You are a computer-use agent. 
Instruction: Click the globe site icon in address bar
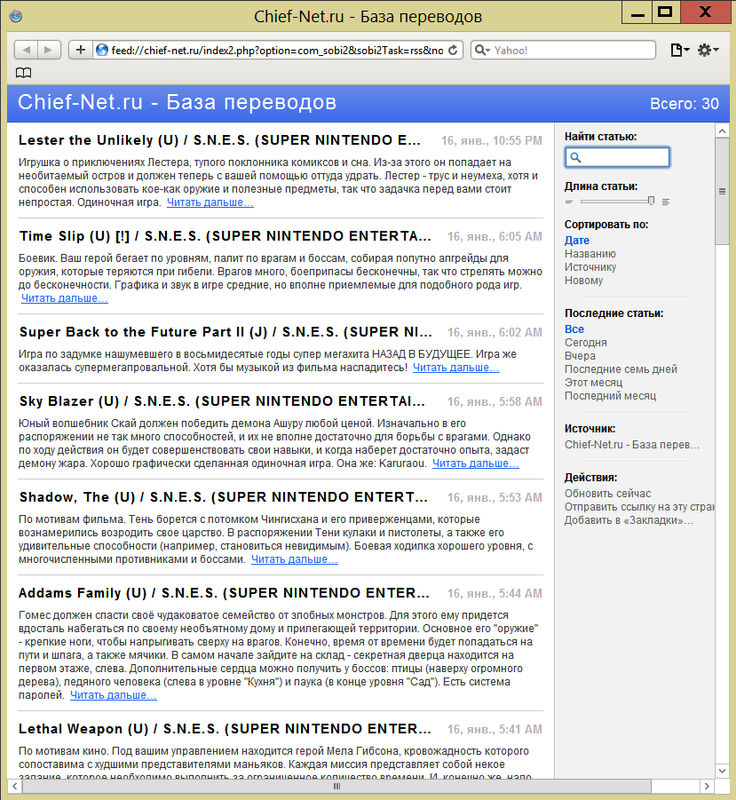[x=102, y=50]
